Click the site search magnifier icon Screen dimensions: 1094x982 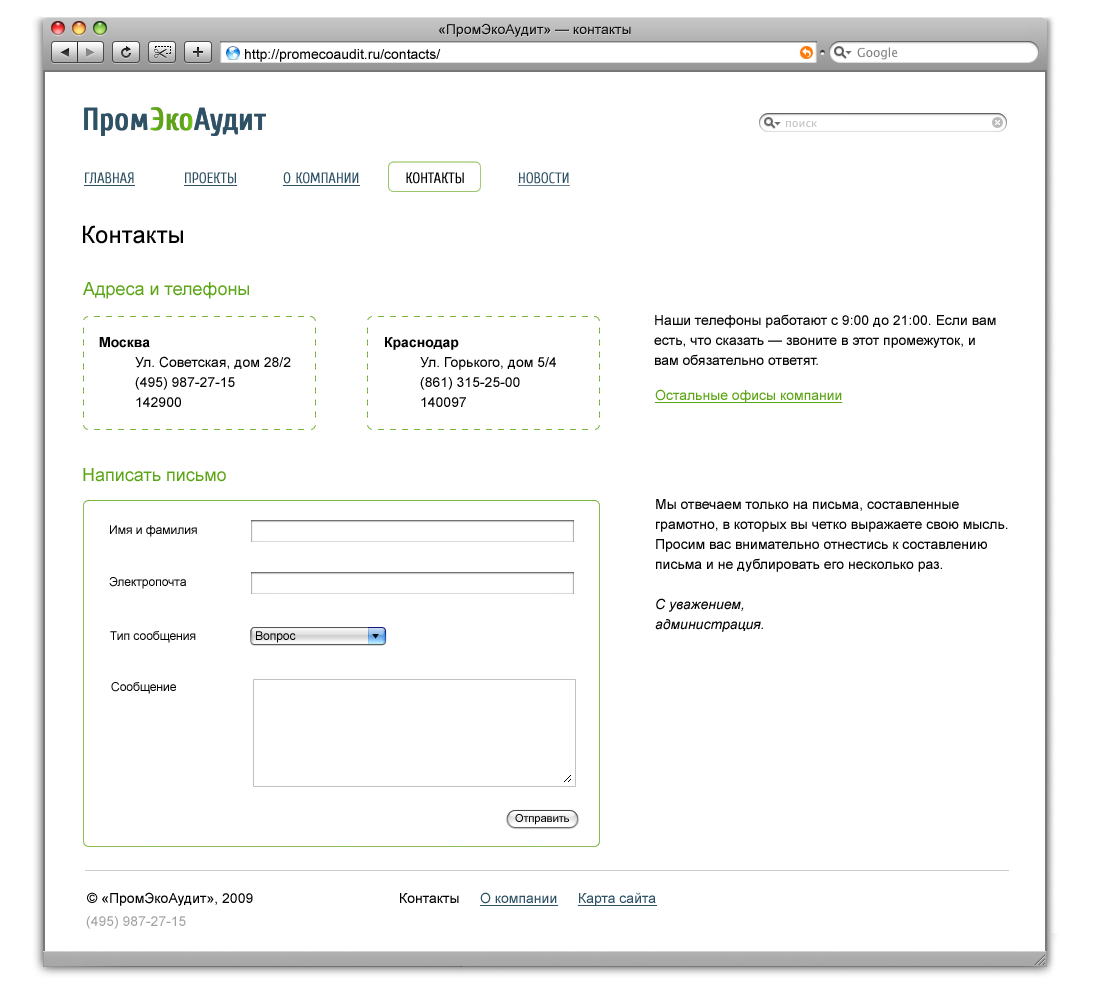pyautogui.click(x=771, y=123)
